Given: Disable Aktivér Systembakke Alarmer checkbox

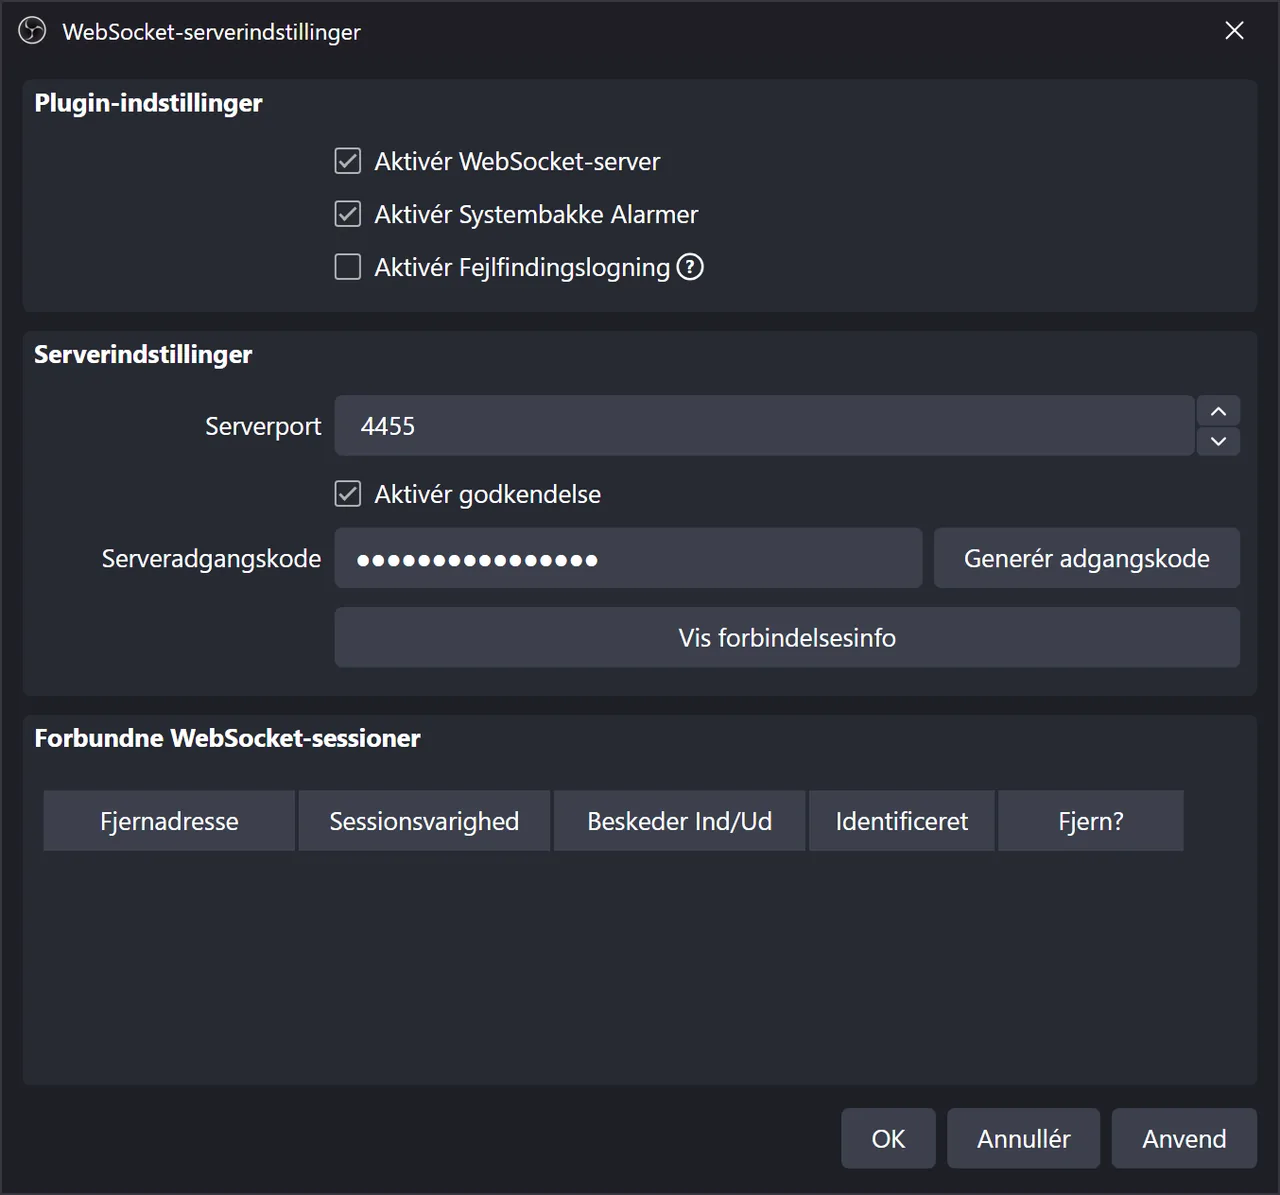Looking at the screenshot, I should tap(348, 214).
